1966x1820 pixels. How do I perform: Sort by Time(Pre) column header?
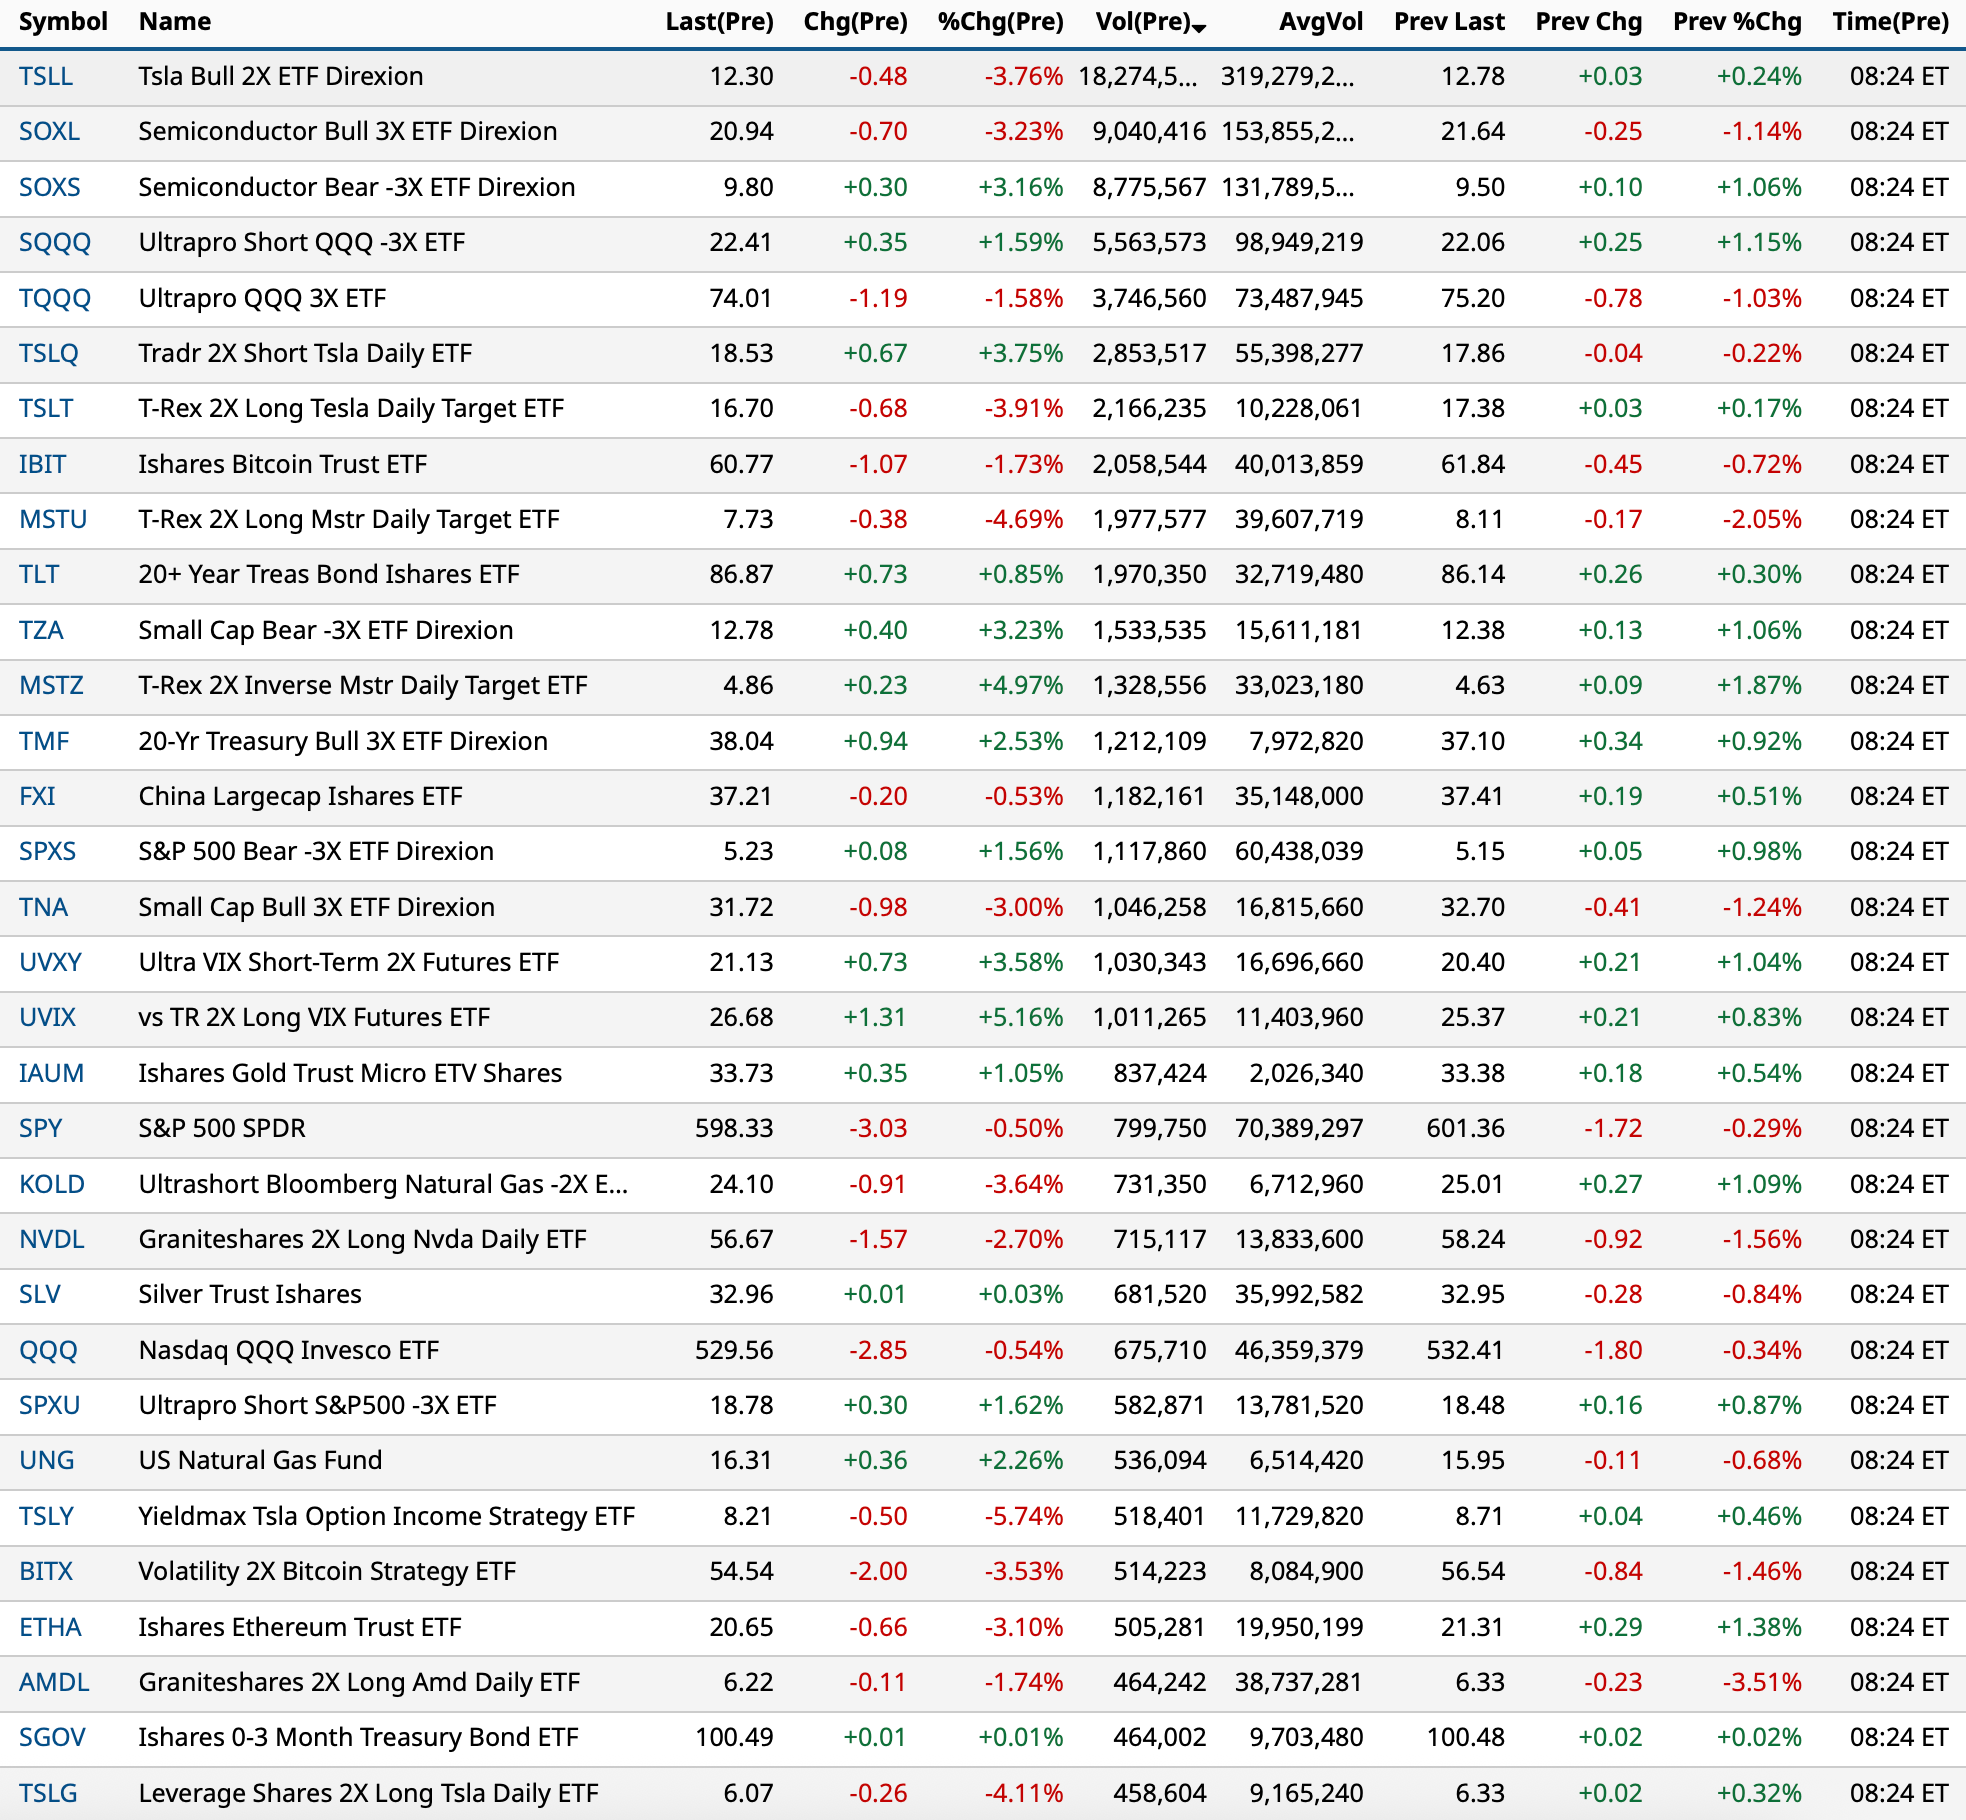pos(1890,21)
